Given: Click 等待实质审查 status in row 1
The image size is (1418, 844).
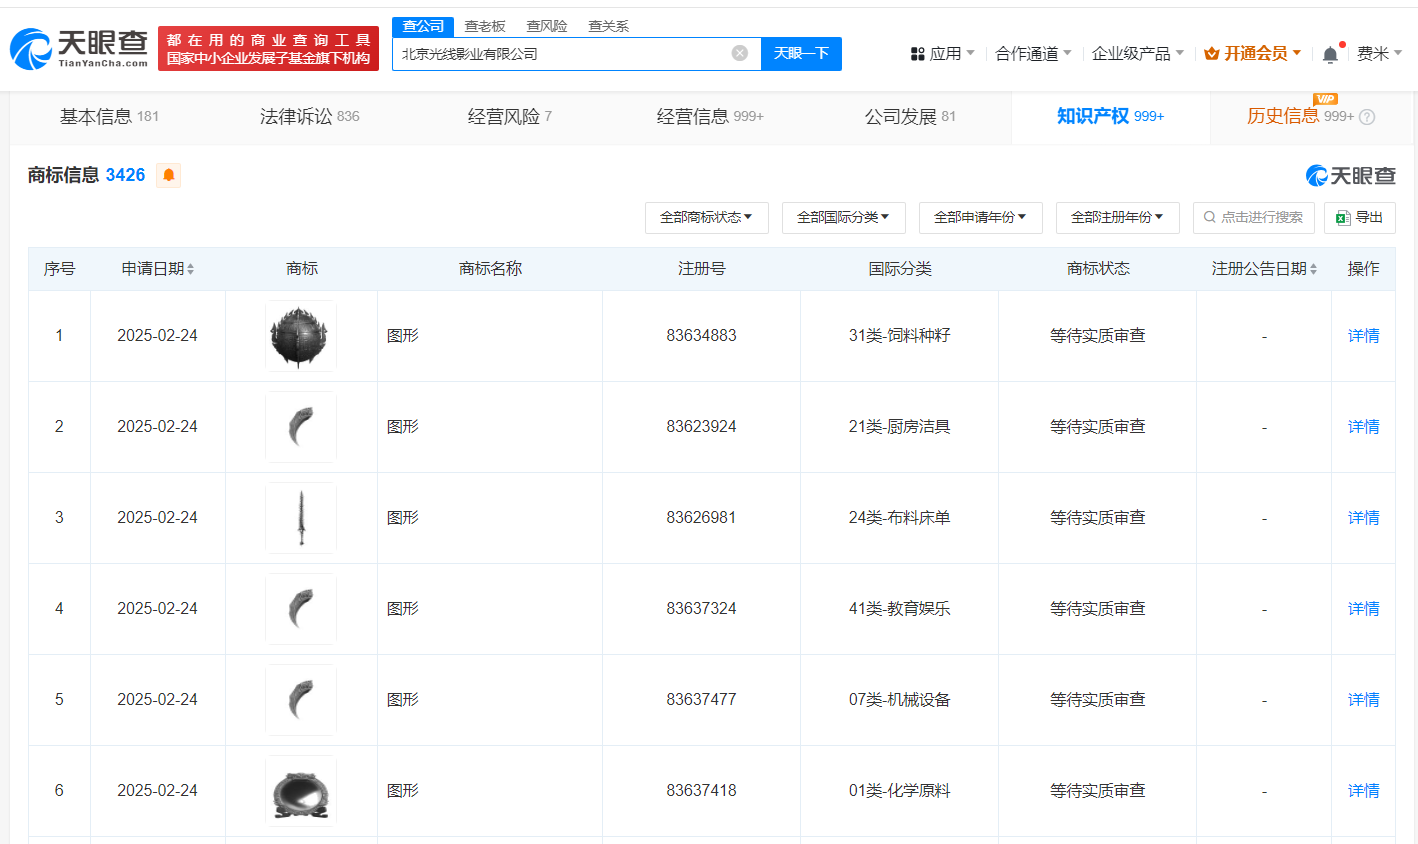Looking at the screenshot, I should (1098, 336).
